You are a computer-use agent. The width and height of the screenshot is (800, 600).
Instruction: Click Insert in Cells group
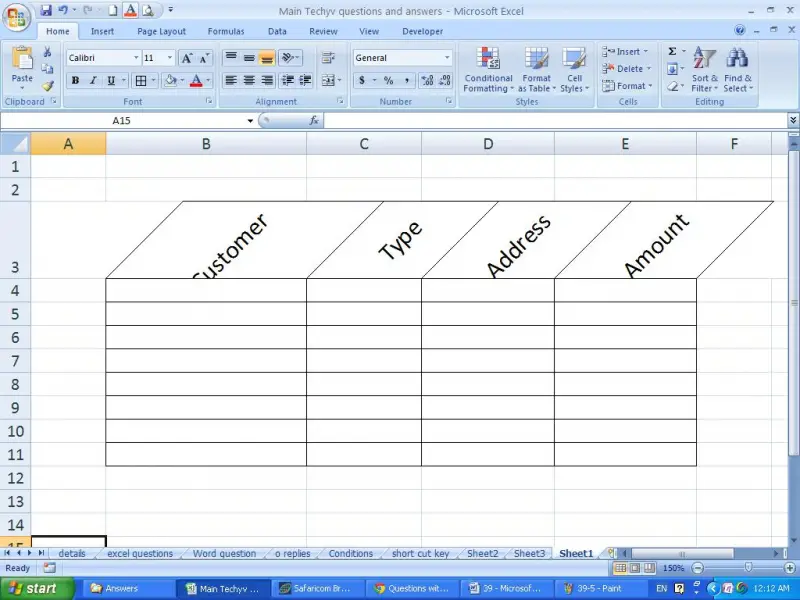(x=625, y=52)
